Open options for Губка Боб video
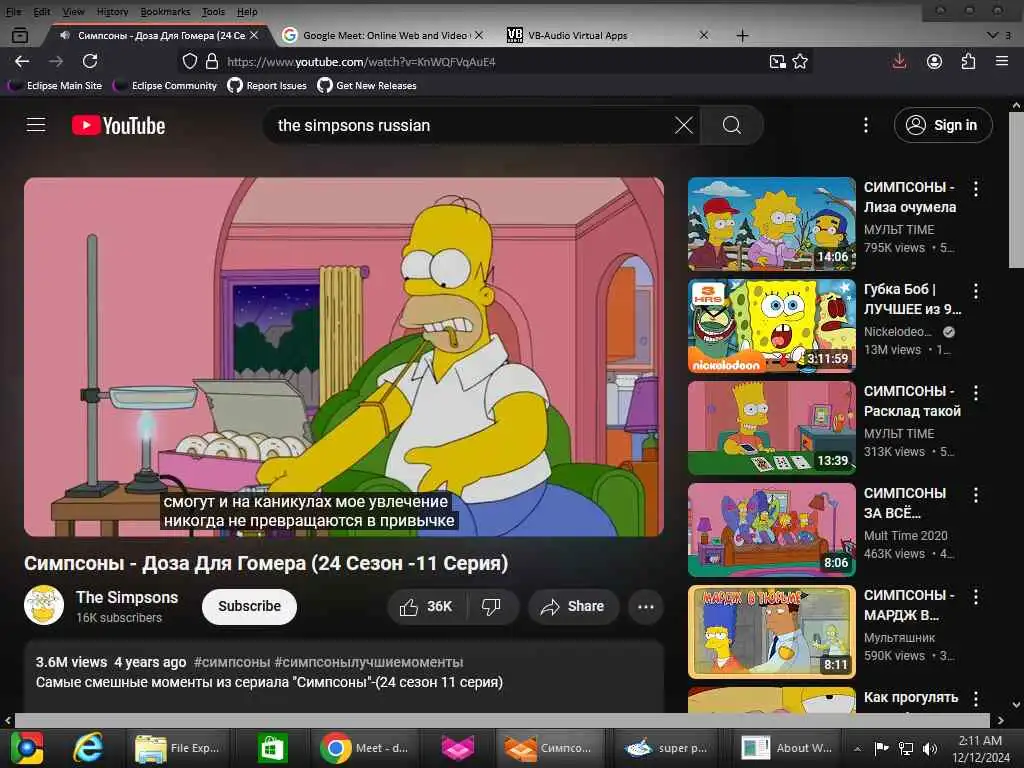The width and height of the screenshot is (1024, 768). 976,291
